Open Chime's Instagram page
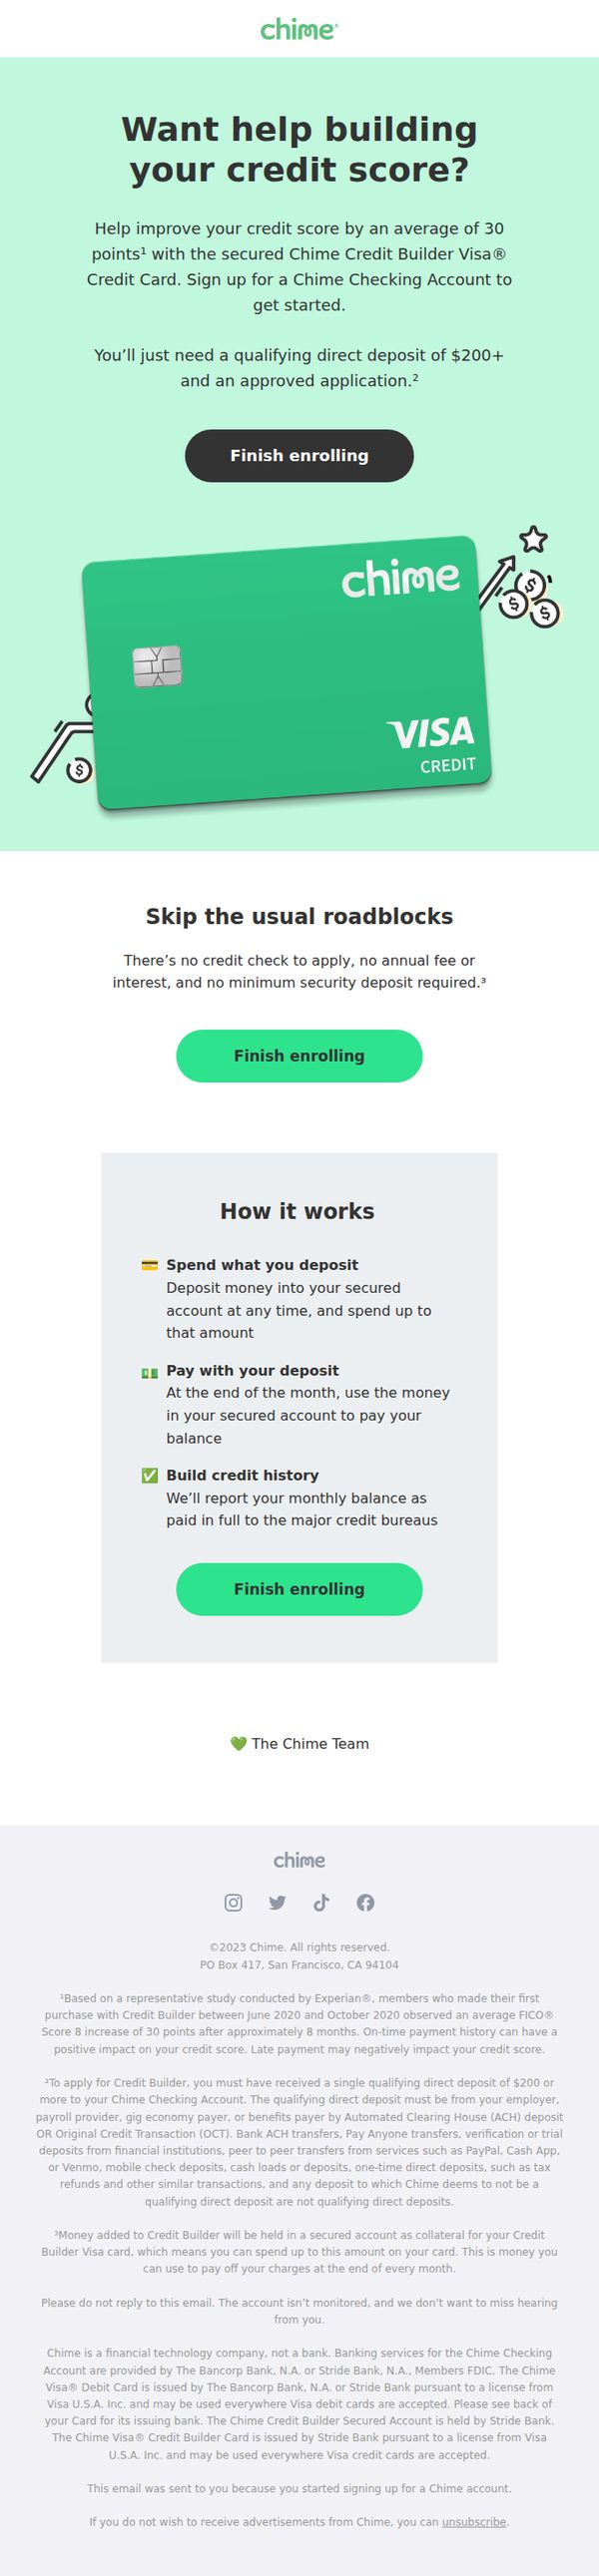Image resolution: width=599 pixels, height=2576 pixels. coord(233,1902)
